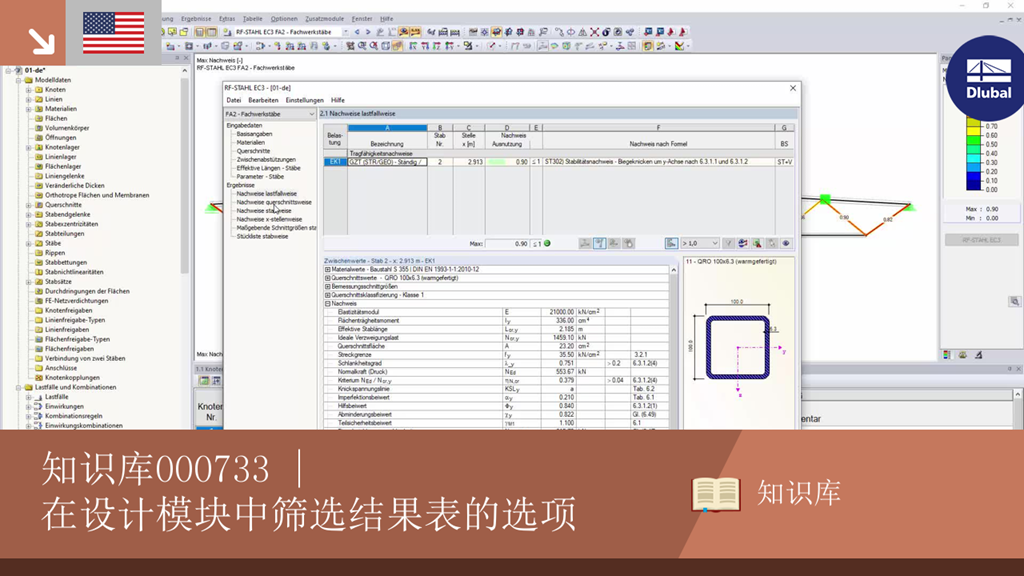This screenshot has height=576, width=1024.
Task: Open Basisangaben under Eingabedaten
Action: point(254,134)
